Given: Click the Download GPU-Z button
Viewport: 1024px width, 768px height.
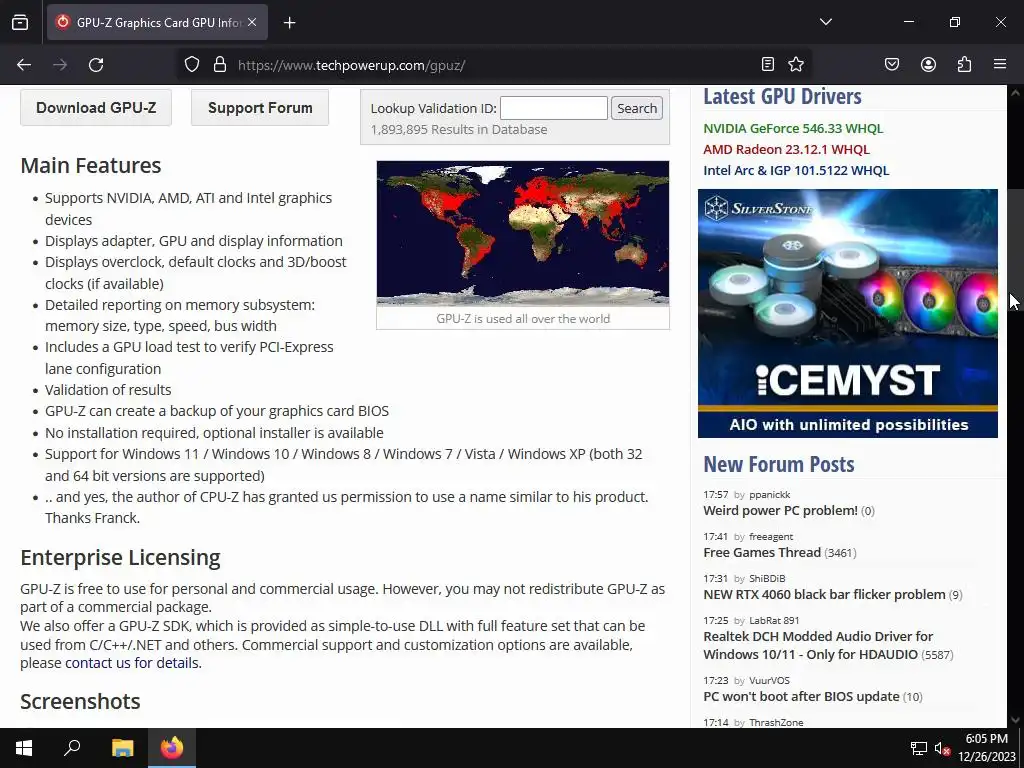Looking at the screenshot, I should click(96, 108).
